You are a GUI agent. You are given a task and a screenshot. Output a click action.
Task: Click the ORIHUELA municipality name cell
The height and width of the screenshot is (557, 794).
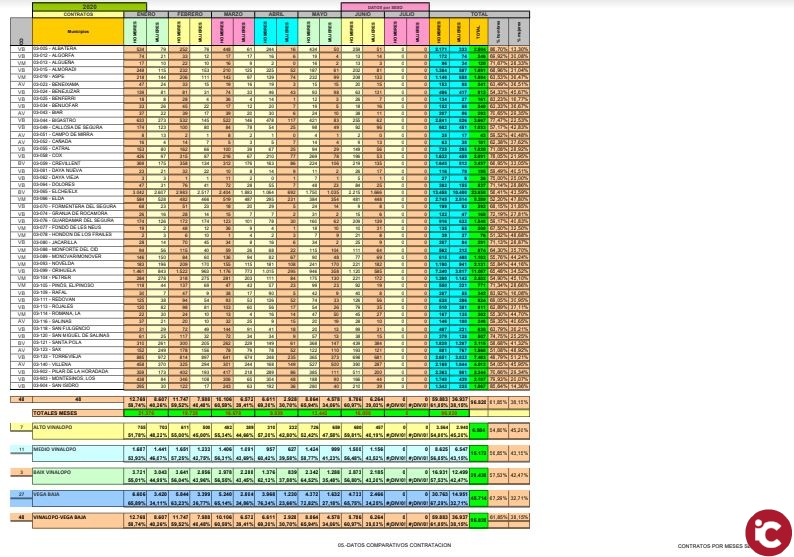click(51, 268)
